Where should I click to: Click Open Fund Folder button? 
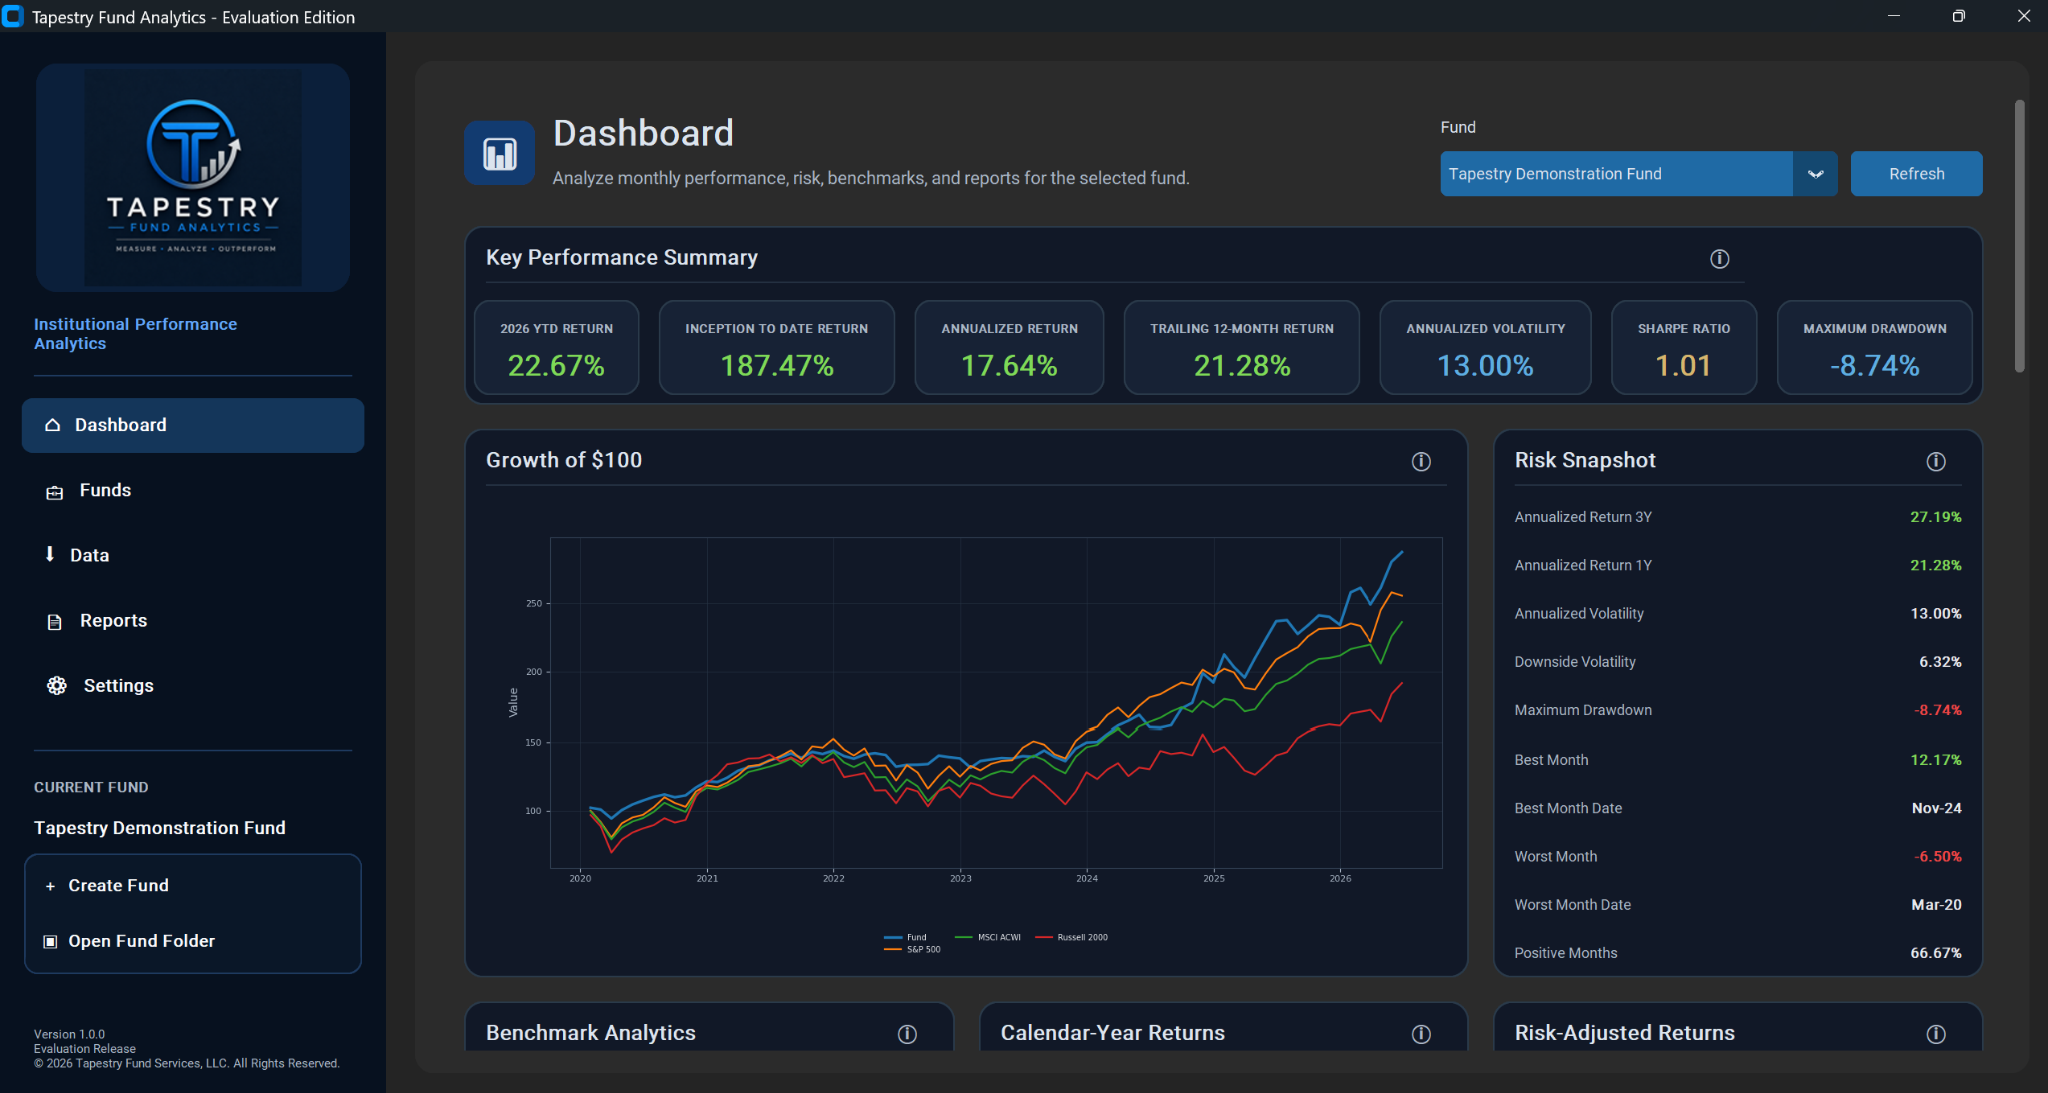193,941
